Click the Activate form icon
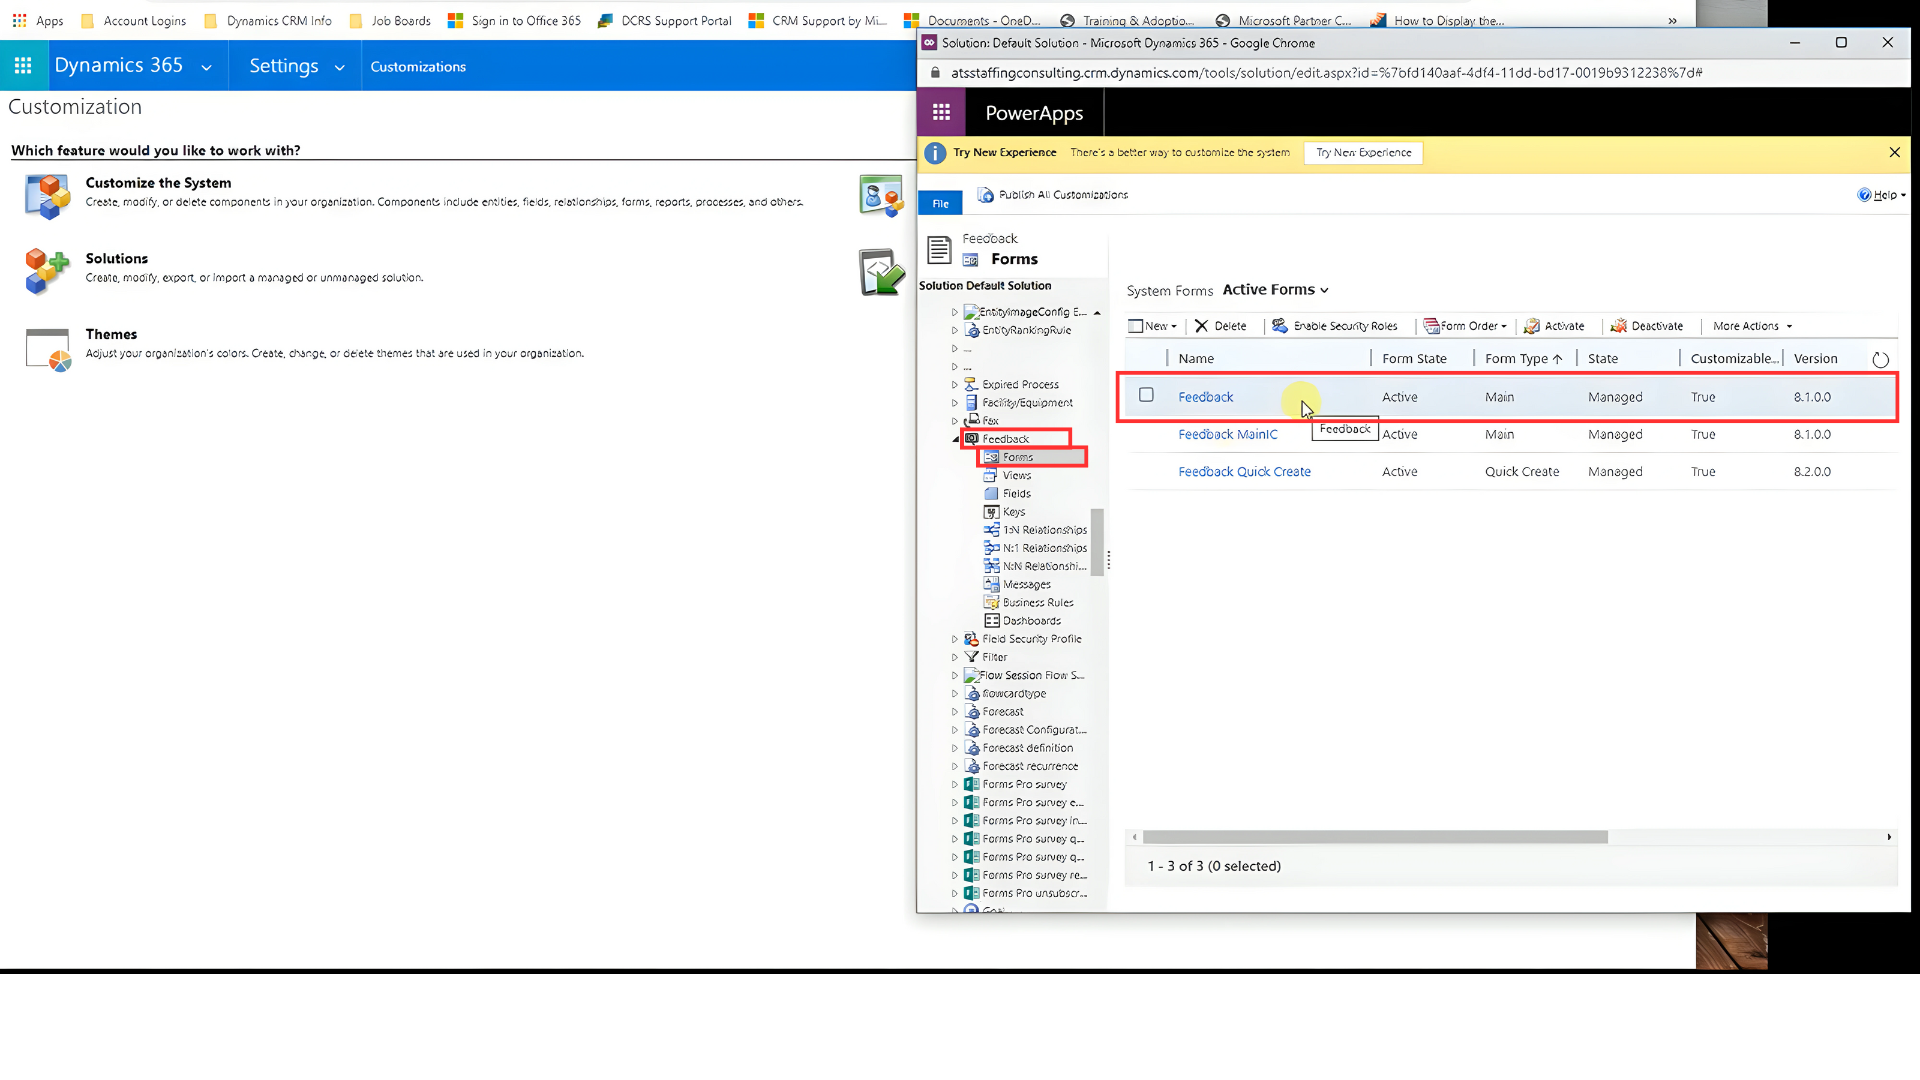1920x1080 pixels. click(x=1531, y=326)
